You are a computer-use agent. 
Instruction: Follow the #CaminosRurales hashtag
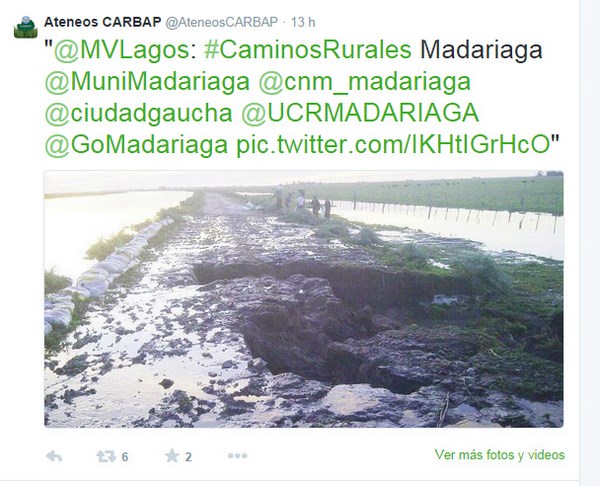coord(308,50)
